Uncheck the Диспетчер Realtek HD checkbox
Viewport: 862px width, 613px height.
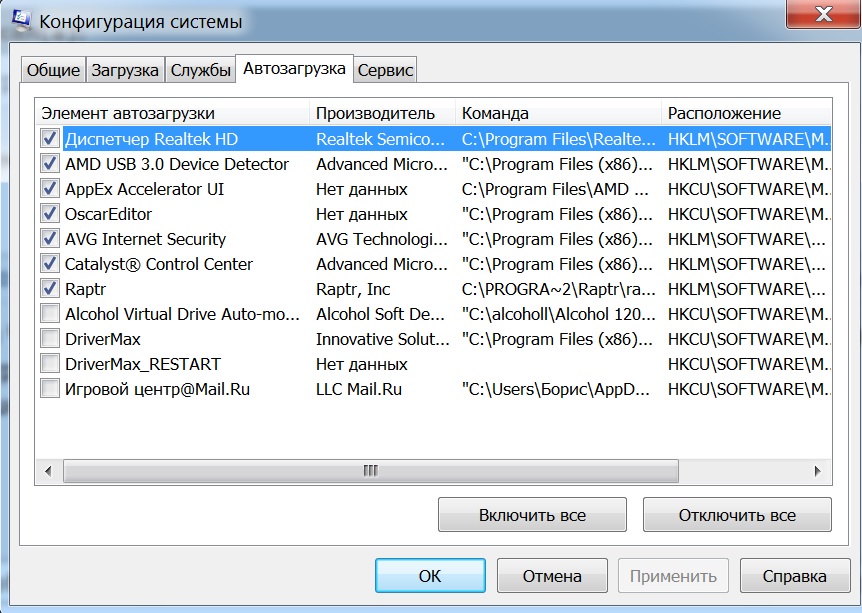click(x=49, y=139)
